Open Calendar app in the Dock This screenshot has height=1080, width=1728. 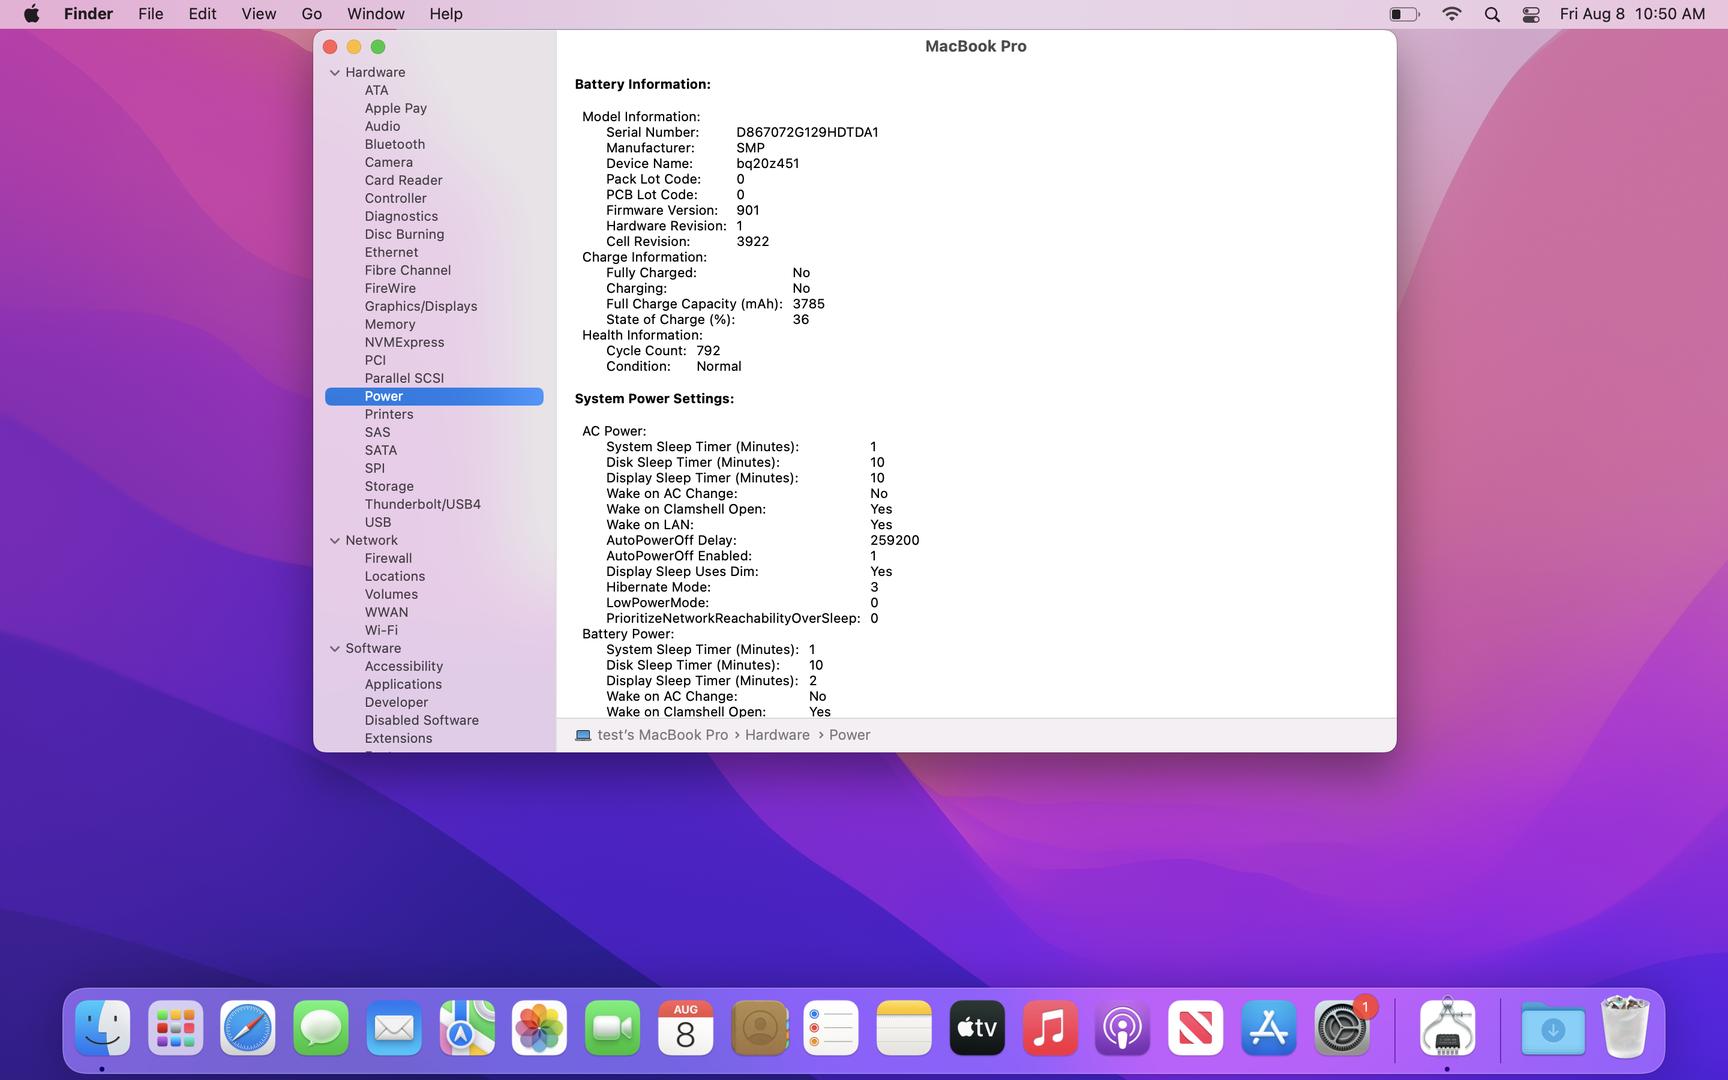(x=686, y=1028)
